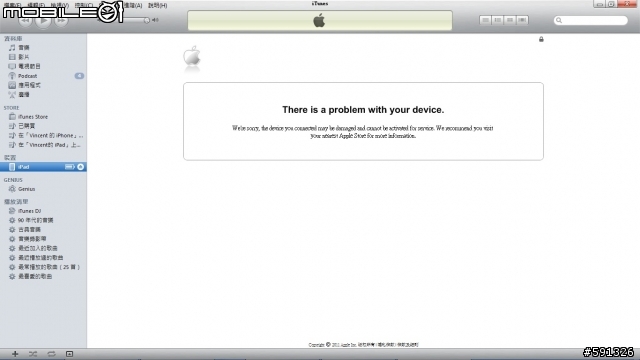Click the iPad battery indicator icon

pos(69,167)
